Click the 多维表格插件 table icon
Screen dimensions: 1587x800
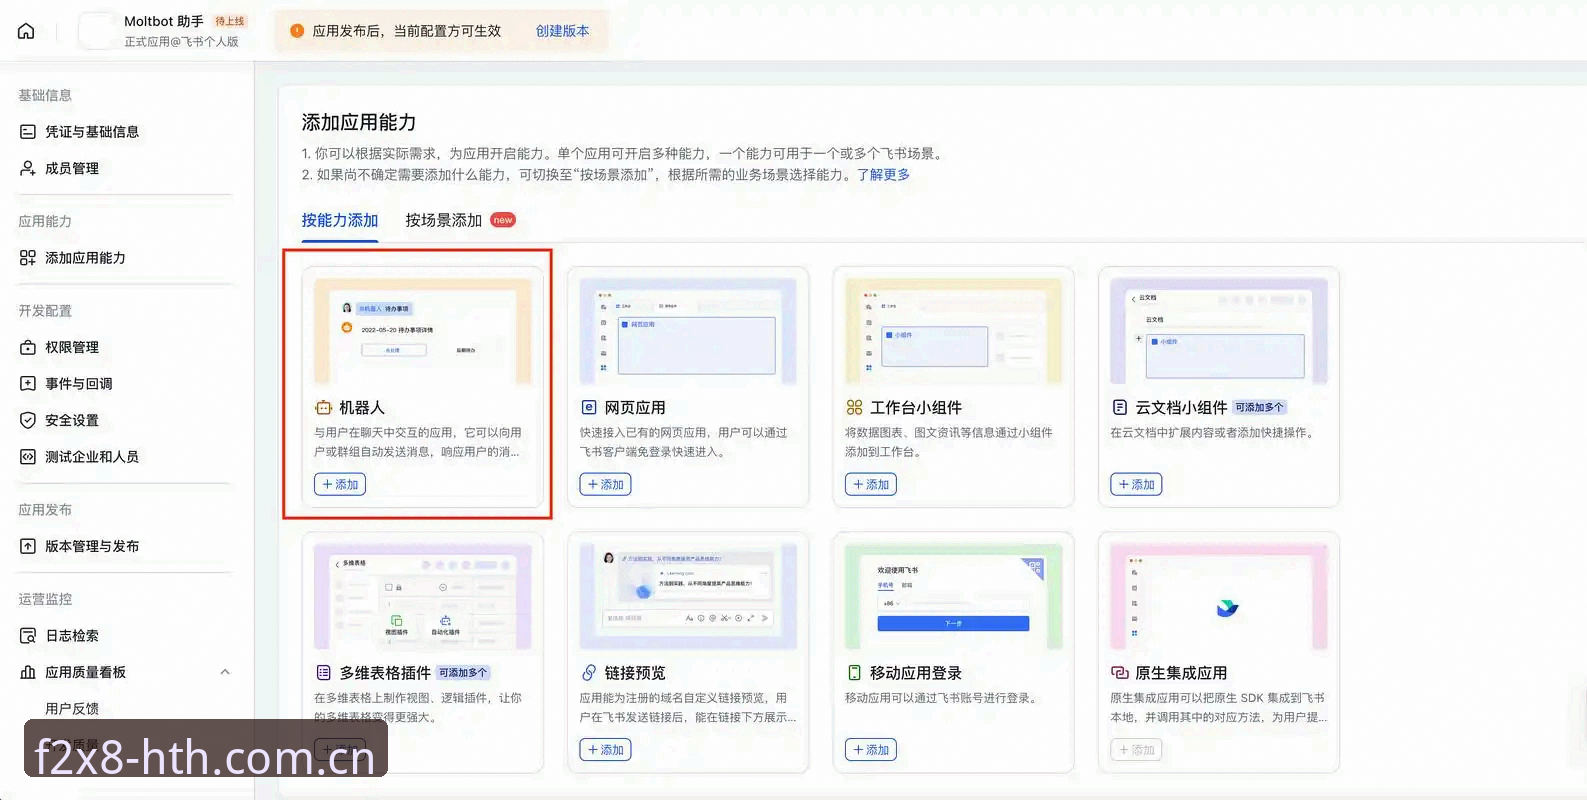[323, 673]
